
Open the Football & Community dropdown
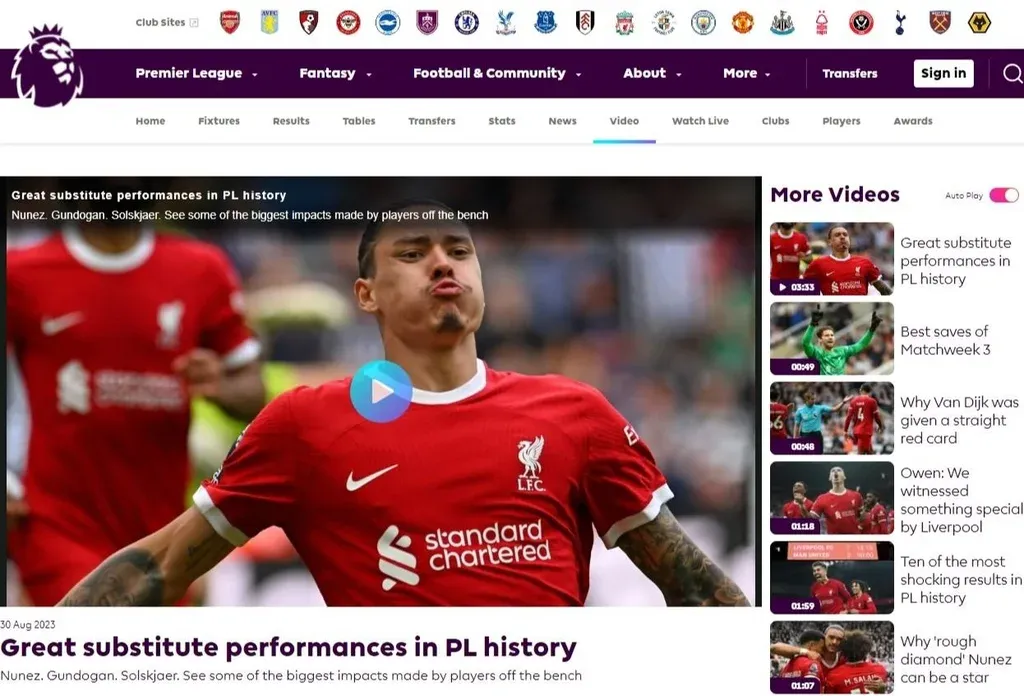(x=496, y=73)
